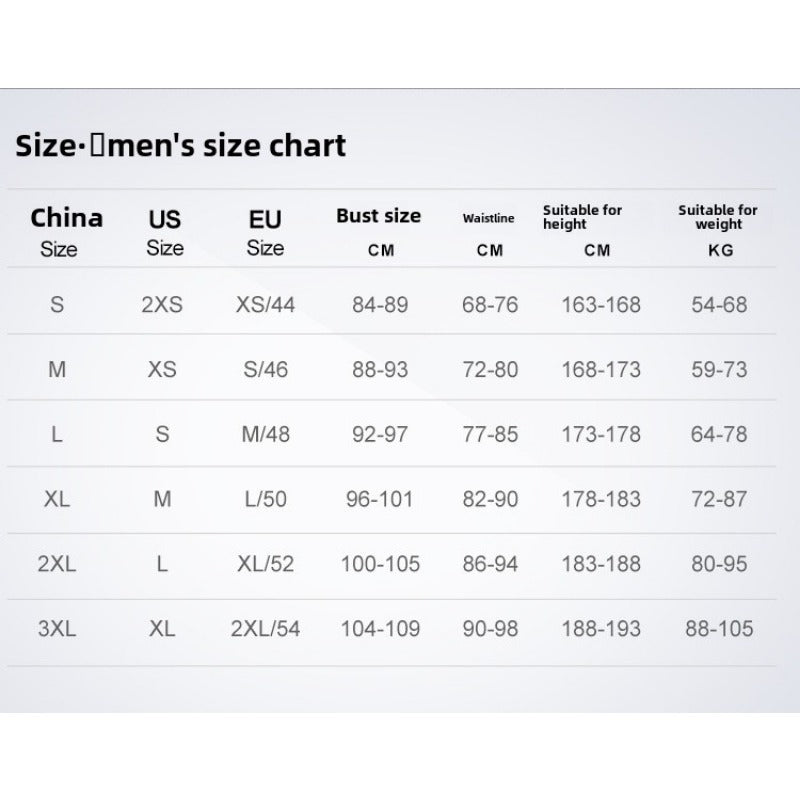Screen dimensions: 800x800
Task: Select the EU Size column header
Action: 265,232
